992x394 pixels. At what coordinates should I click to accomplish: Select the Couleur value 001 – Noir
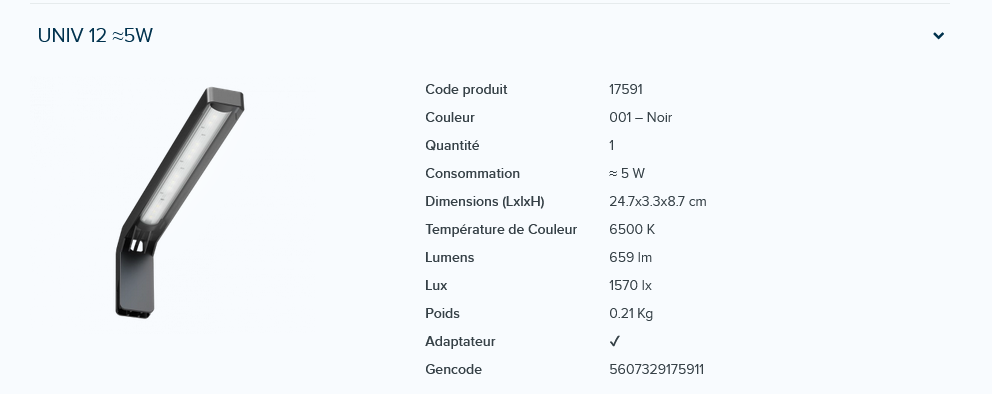click(640, 118)
